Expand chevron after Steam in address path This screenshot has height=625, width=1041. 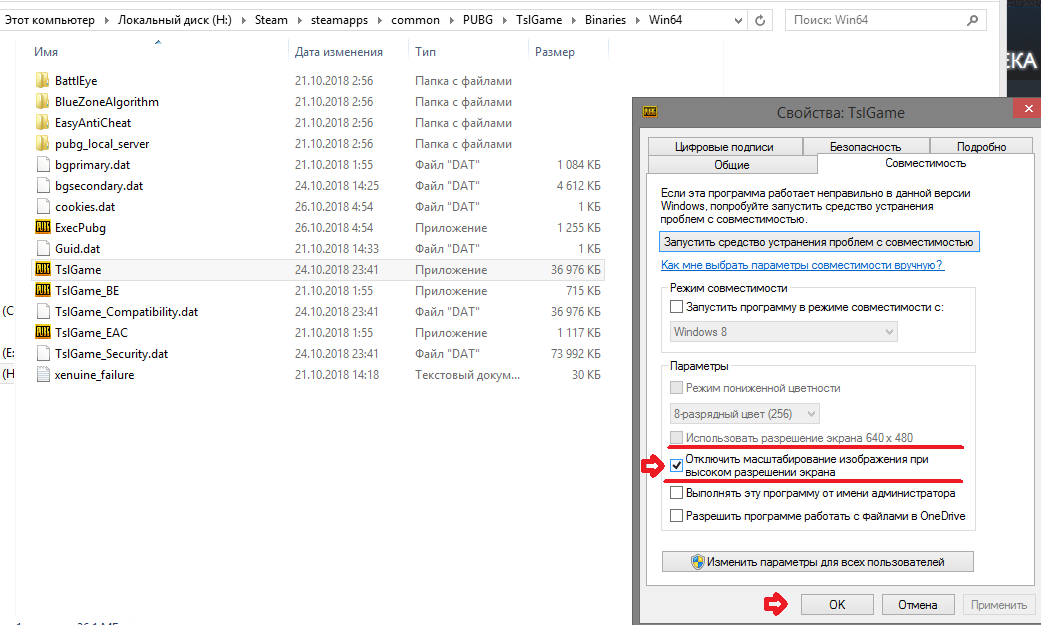pos(299,20)
